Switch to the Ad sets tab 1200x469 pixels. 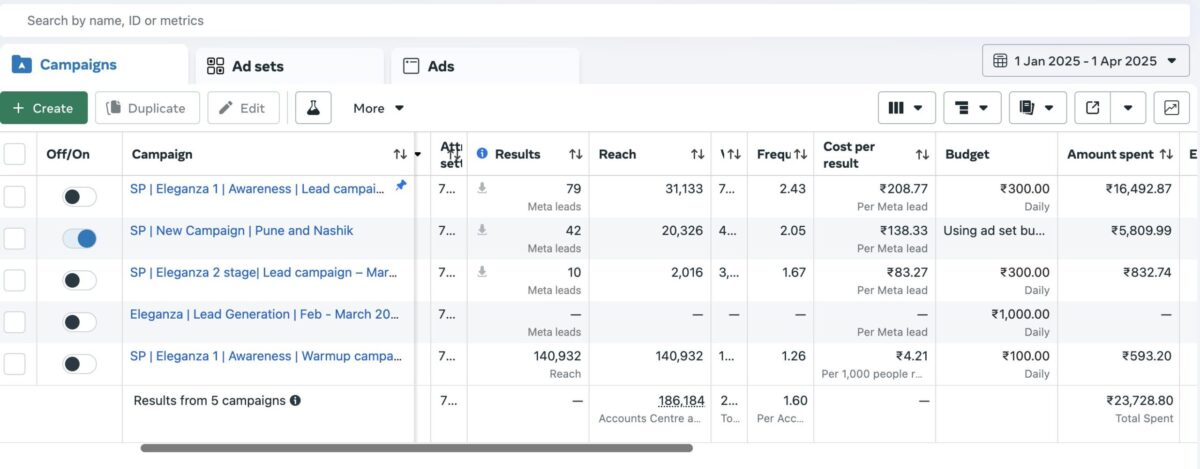pos(289,66)
